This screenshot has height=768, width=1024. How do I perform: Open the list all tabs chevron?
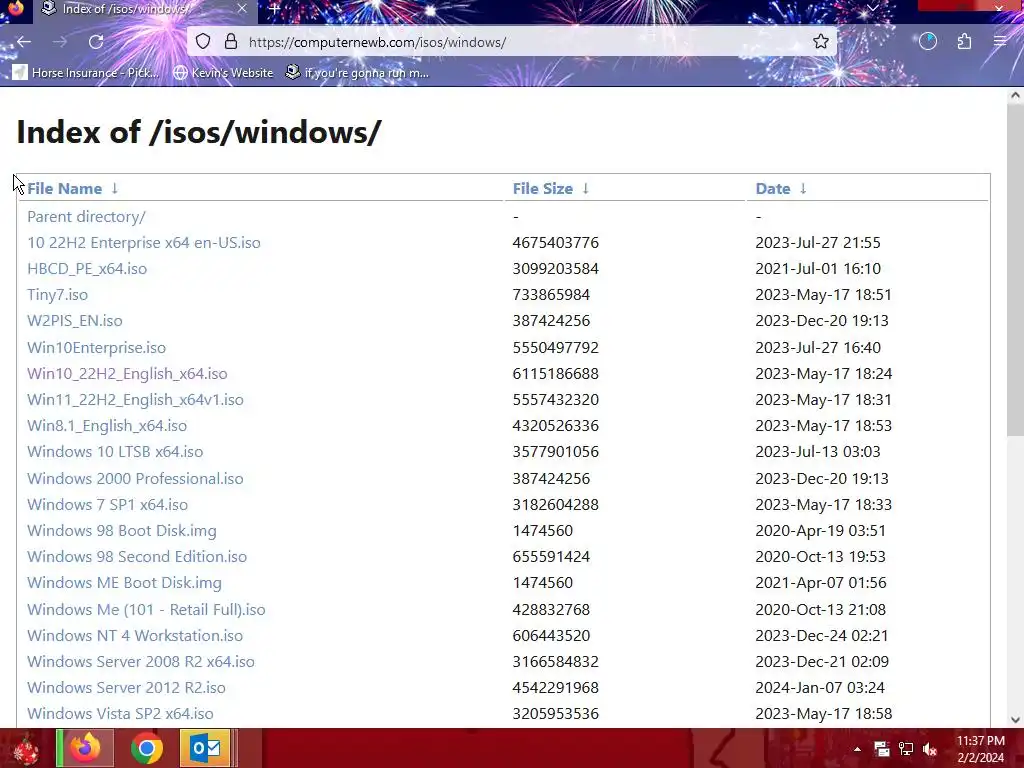[x=872, y=8]
